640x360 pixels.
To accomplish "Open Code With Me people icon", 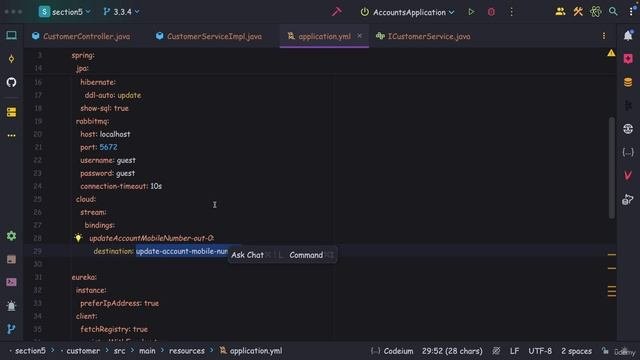I will click(x=560, y=12).
